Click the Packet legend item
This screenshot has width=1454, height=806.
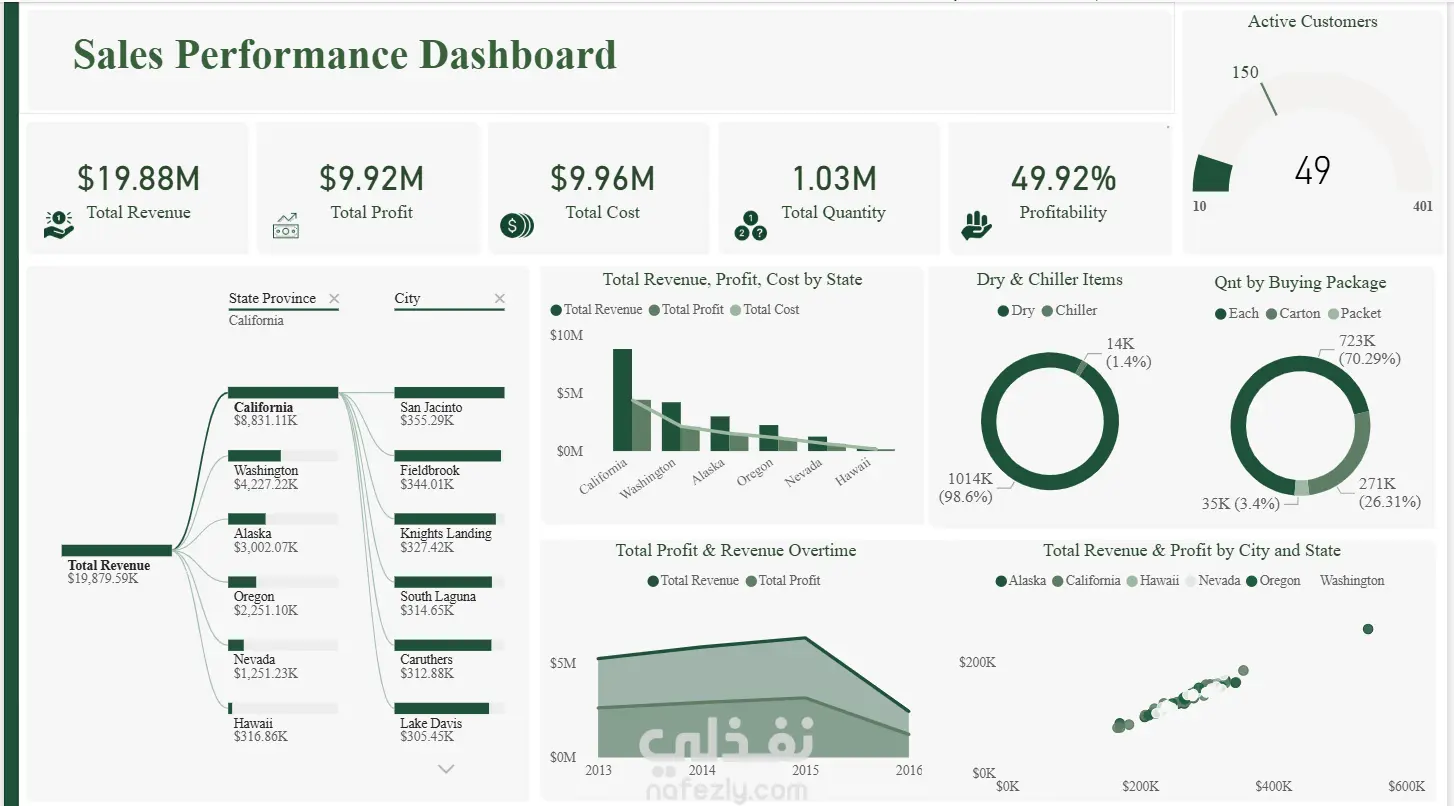pyautogui.click(x=1354, y=314)
